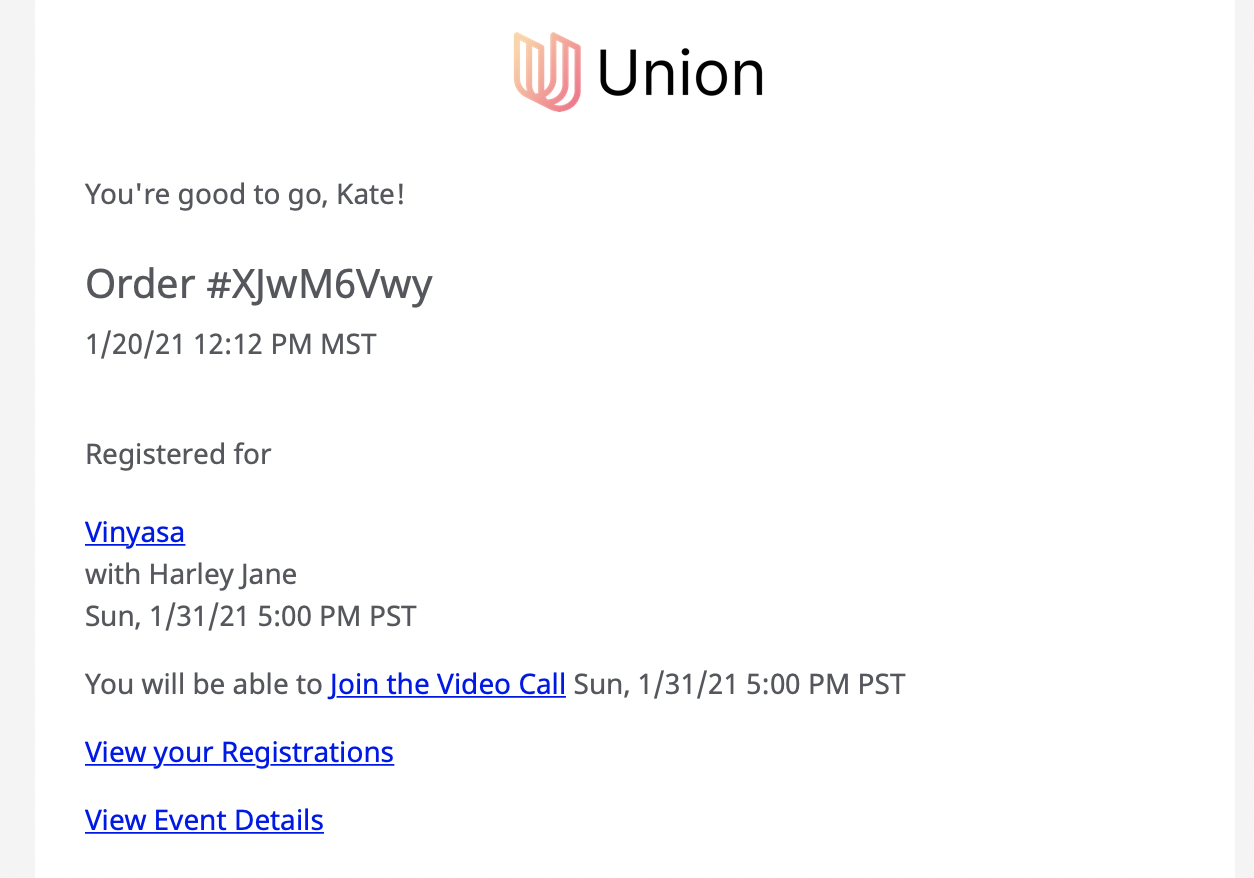Click the Union logo icon
Viewport: 1254px width, 878px height.
click(x=547, y=71)
